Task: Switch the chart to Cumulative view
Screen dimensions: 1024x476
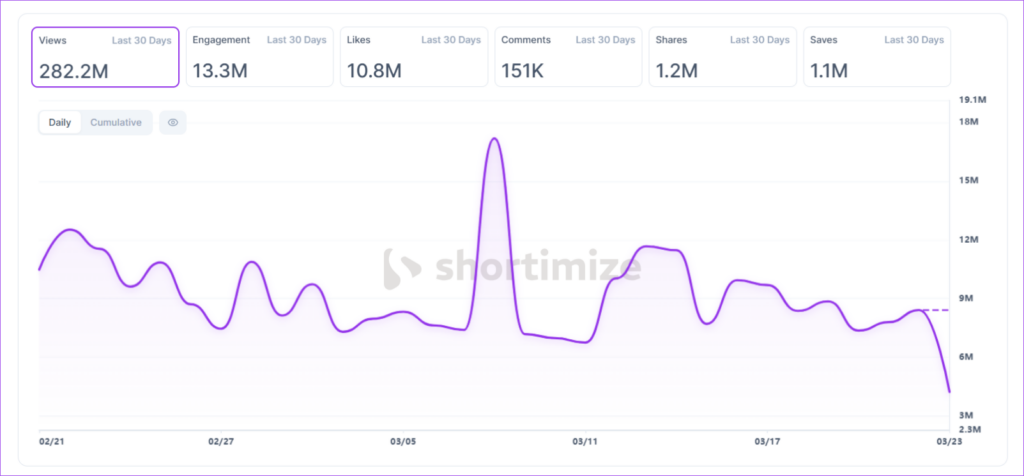Action: pyautogui.click(x=116, y=123)
